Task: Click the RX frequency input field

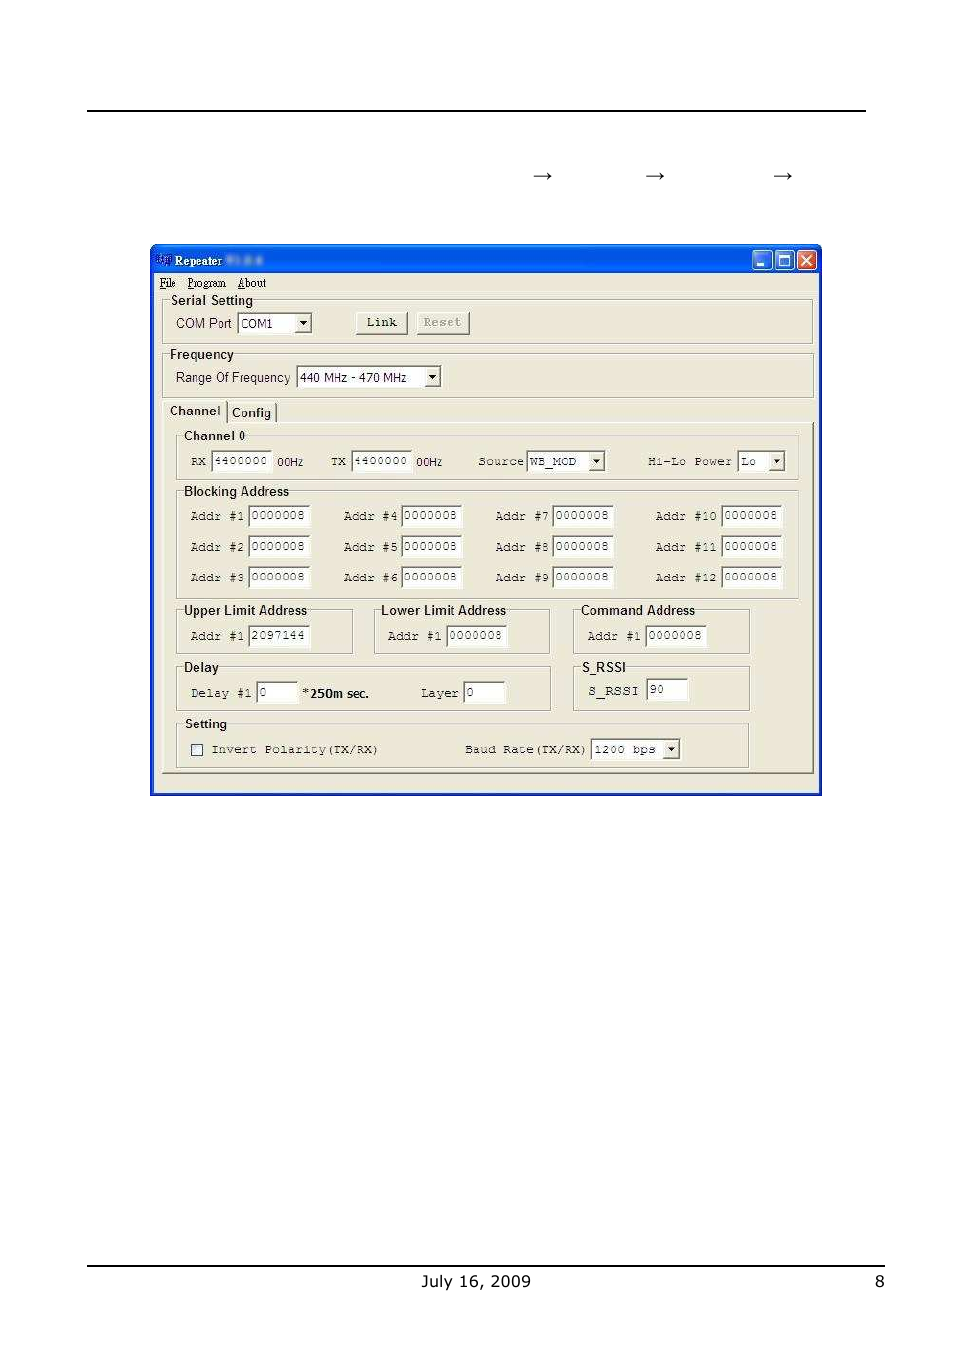Action: click(x=241, y=461)
